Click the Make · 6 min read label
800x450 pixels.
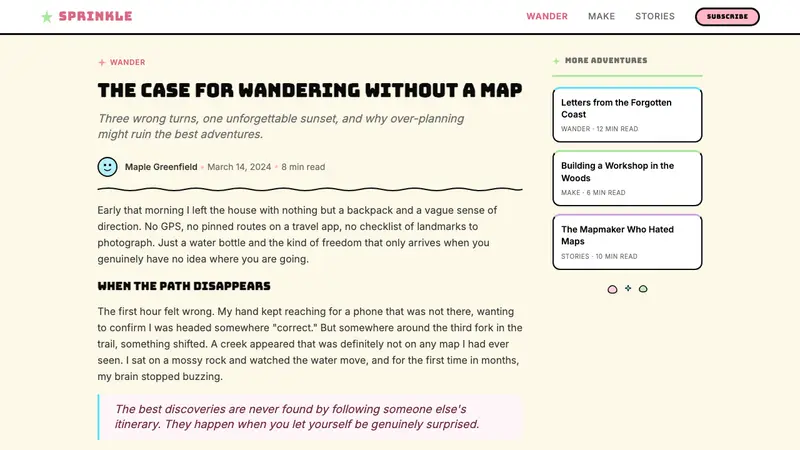[593, 193]
